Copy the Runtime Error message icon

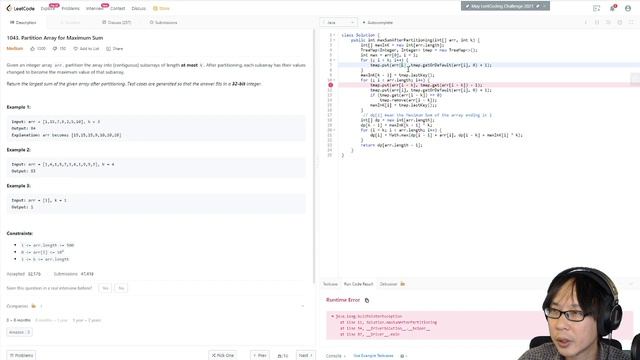click(x=367, y=300)
